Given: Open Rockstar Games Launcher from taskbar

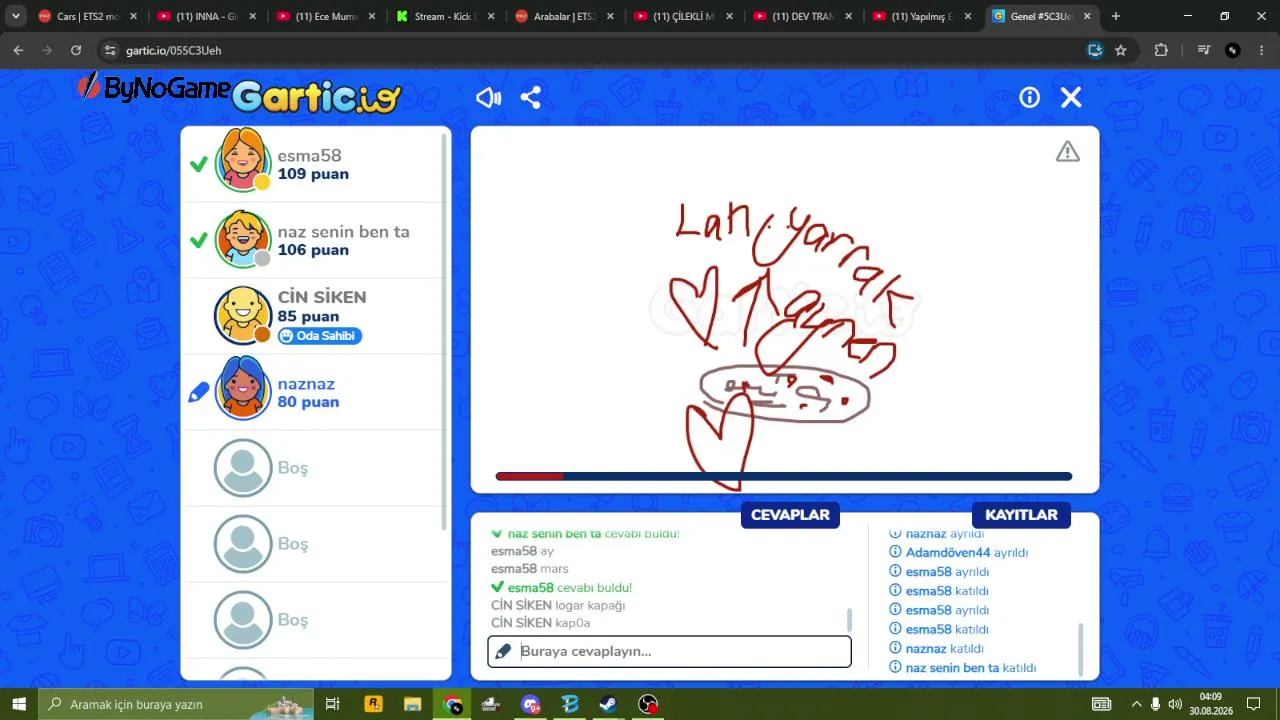Looking at the screenshot, I should [x=374, y=704].
